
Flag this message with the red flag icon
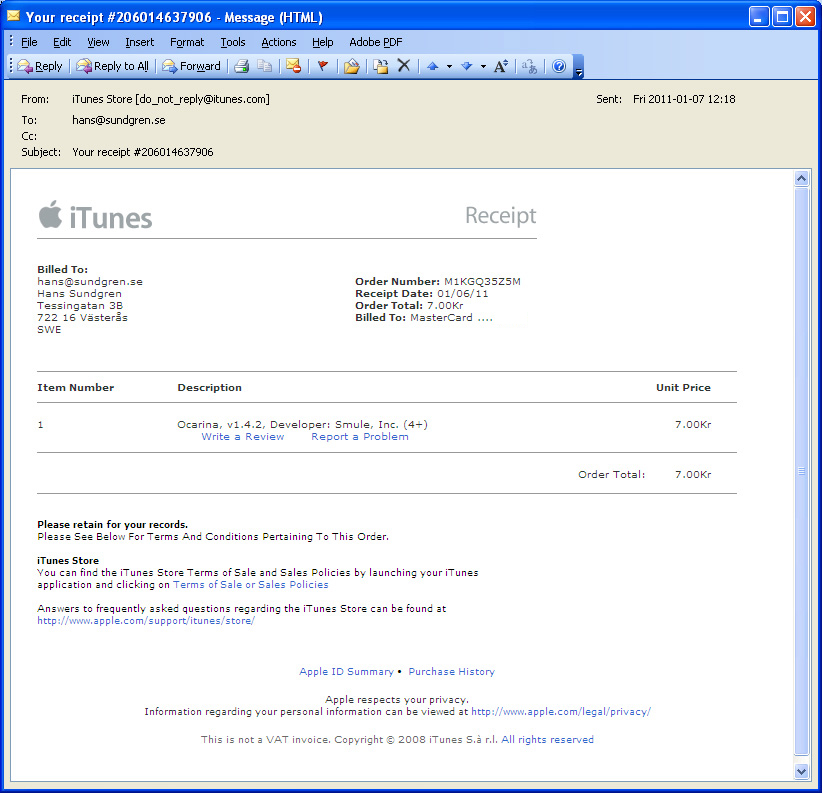(323, 66)
